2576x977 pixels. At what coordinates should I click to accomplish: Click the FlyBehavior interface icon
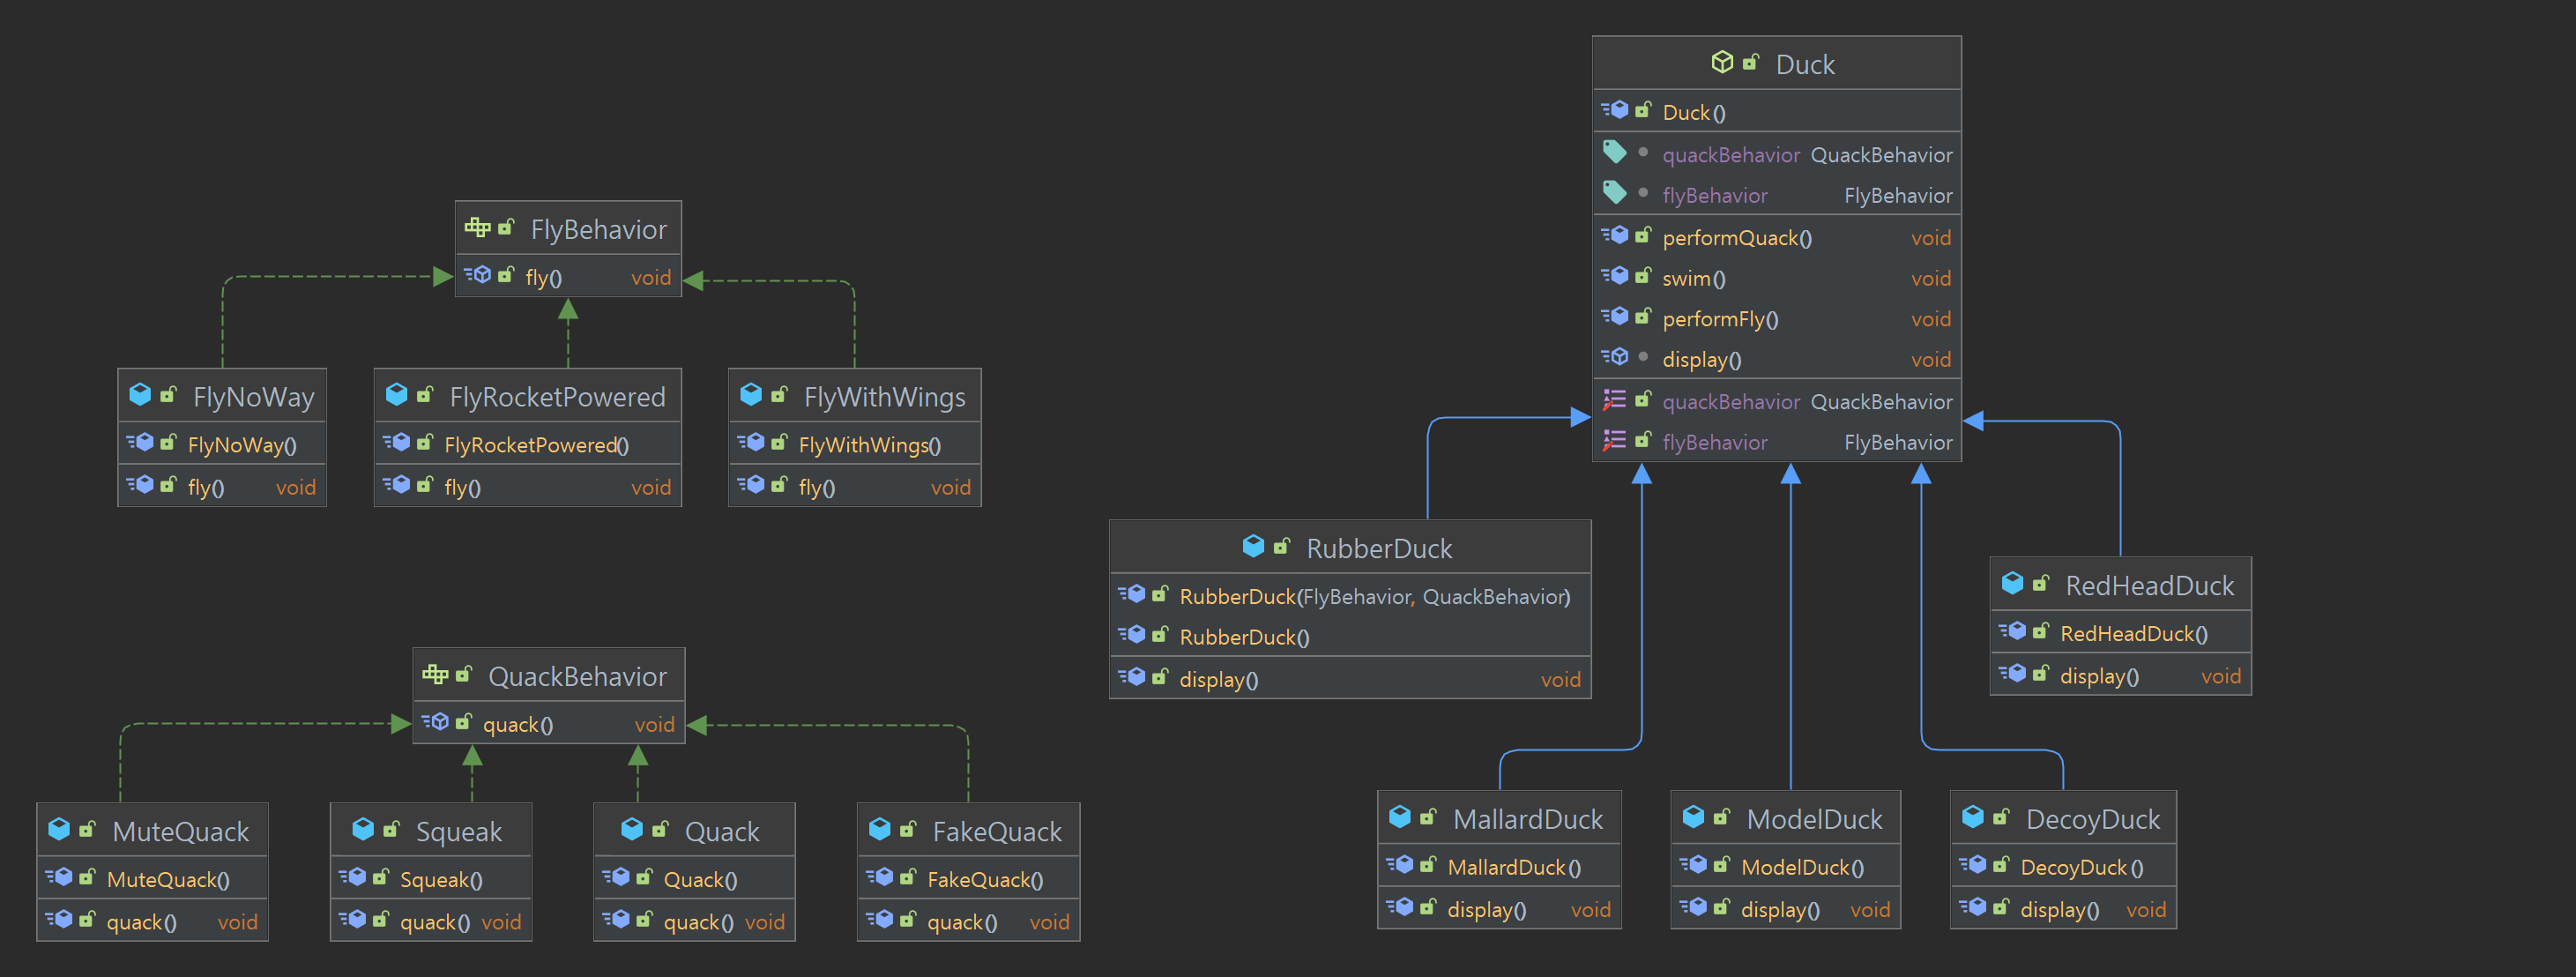pos(477,228)
